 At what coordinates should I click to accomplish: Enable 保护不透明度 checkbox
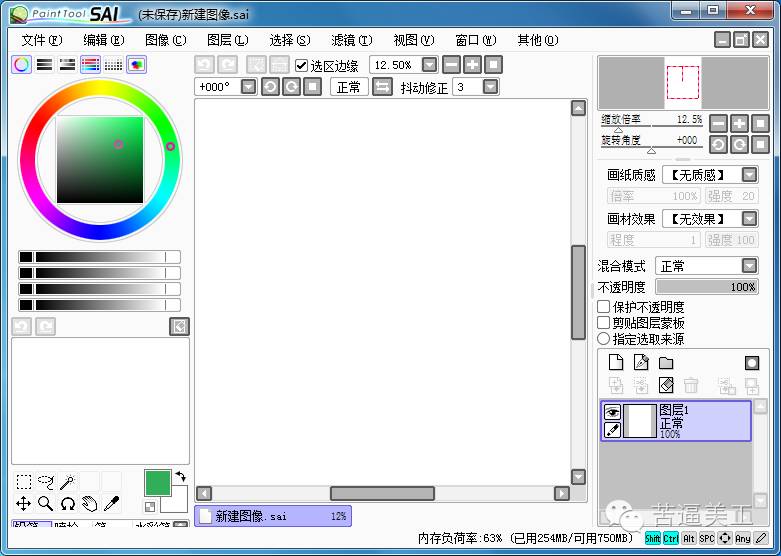pyautogui.click(x=604, y=307)
